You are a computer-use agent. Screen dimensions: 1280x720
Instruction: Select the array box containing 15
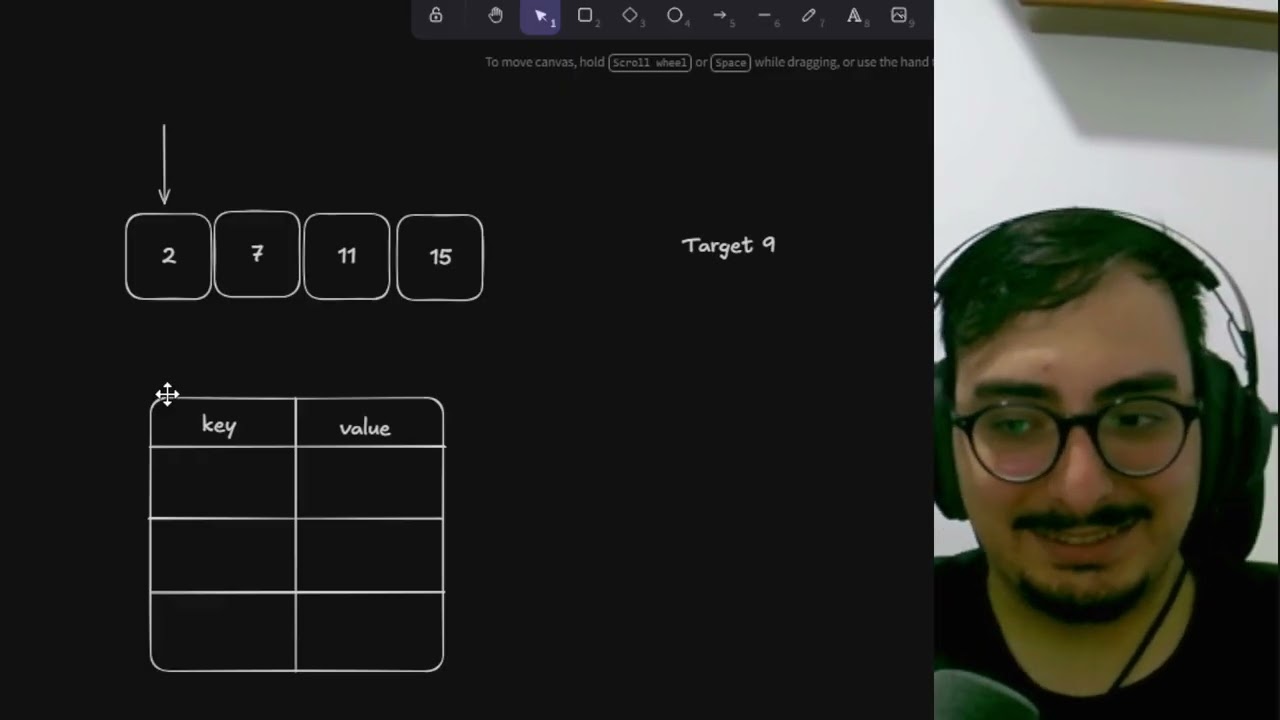(440, 257)
